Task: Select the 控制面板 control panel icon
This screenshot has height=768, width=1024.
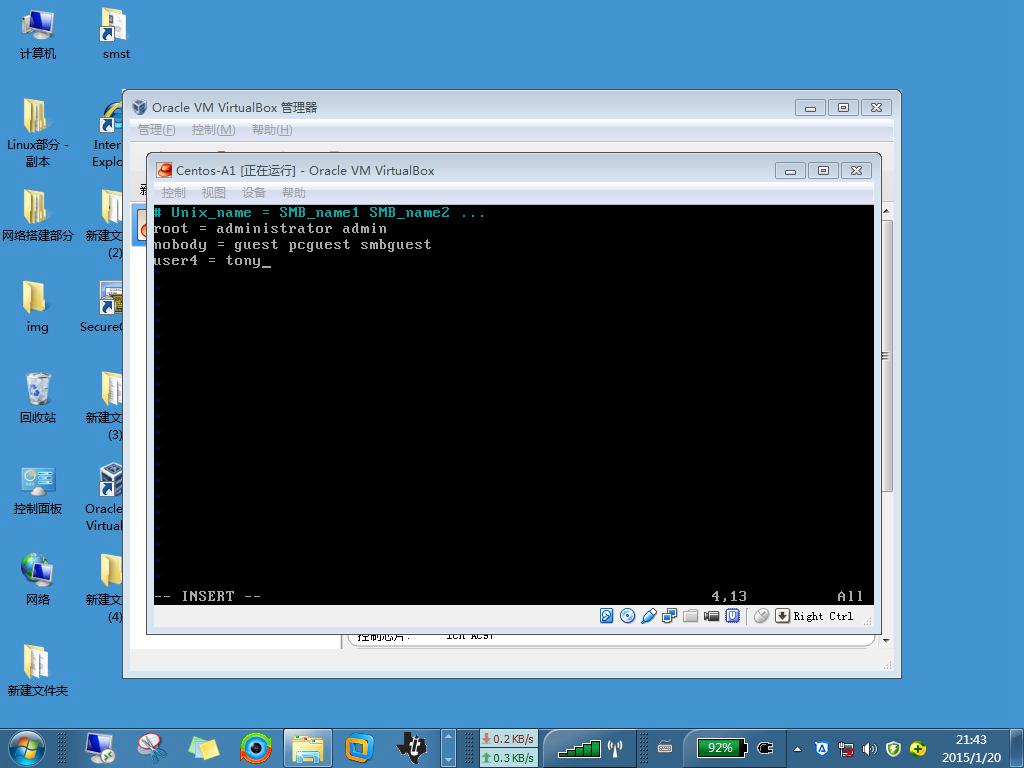Action: (x=37, y=490)
